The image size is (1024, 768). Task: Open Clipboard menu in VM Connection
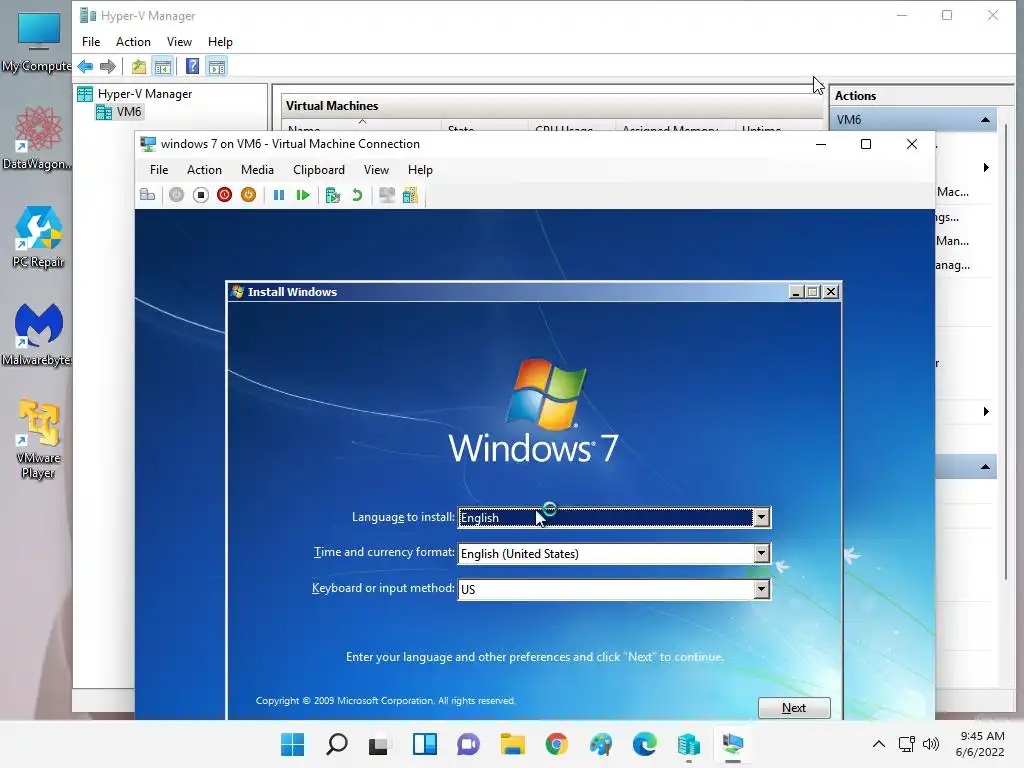click(x=319, y=170)
